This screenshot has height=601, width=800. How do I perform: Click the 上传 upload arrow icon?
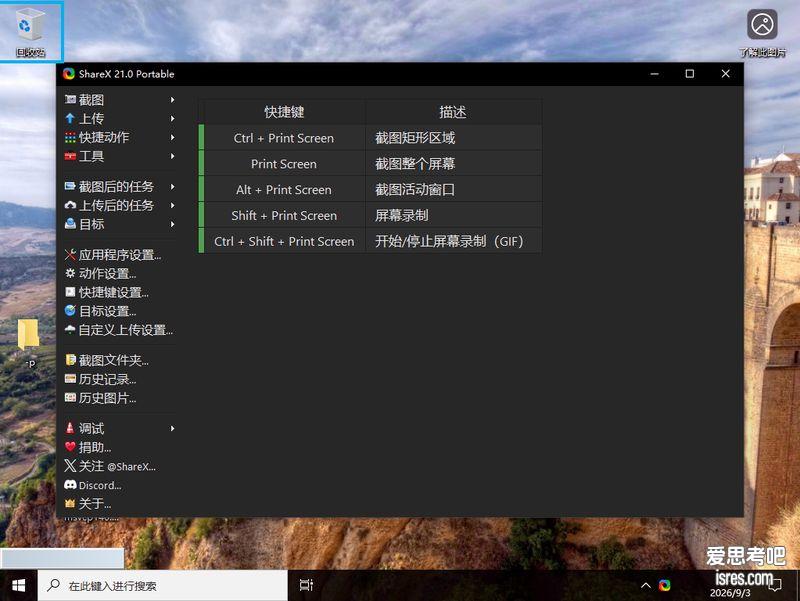(70, 118)
